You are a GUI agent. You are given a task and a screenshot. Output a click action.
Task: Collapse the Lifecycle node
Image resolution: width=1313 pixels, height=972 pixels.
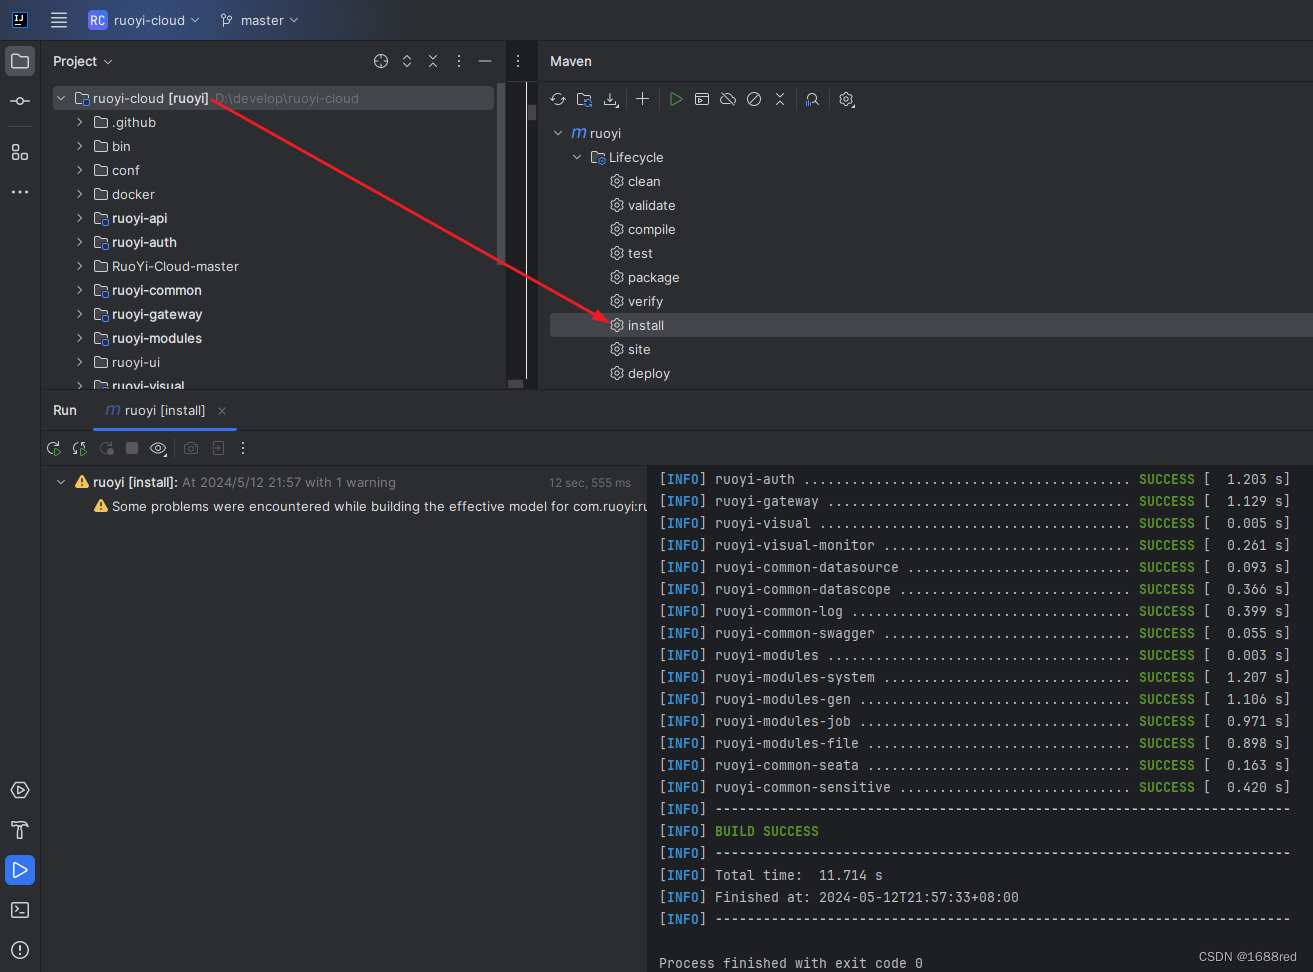click(x=577, y=157)
